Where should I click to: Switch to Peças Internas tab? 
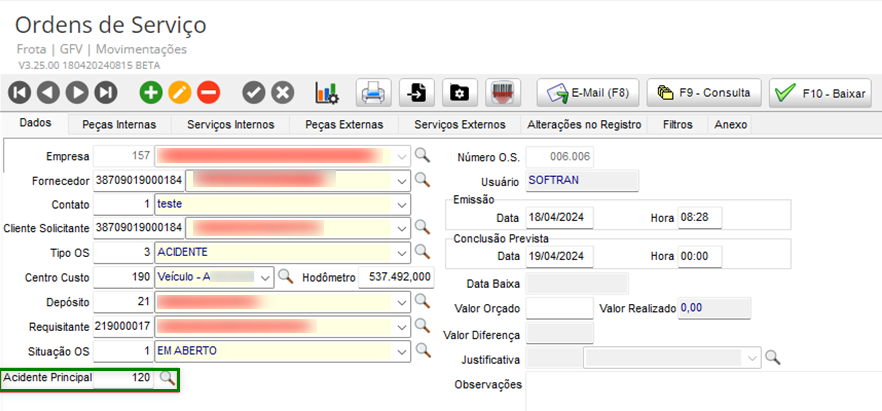(x=119, y=124)
